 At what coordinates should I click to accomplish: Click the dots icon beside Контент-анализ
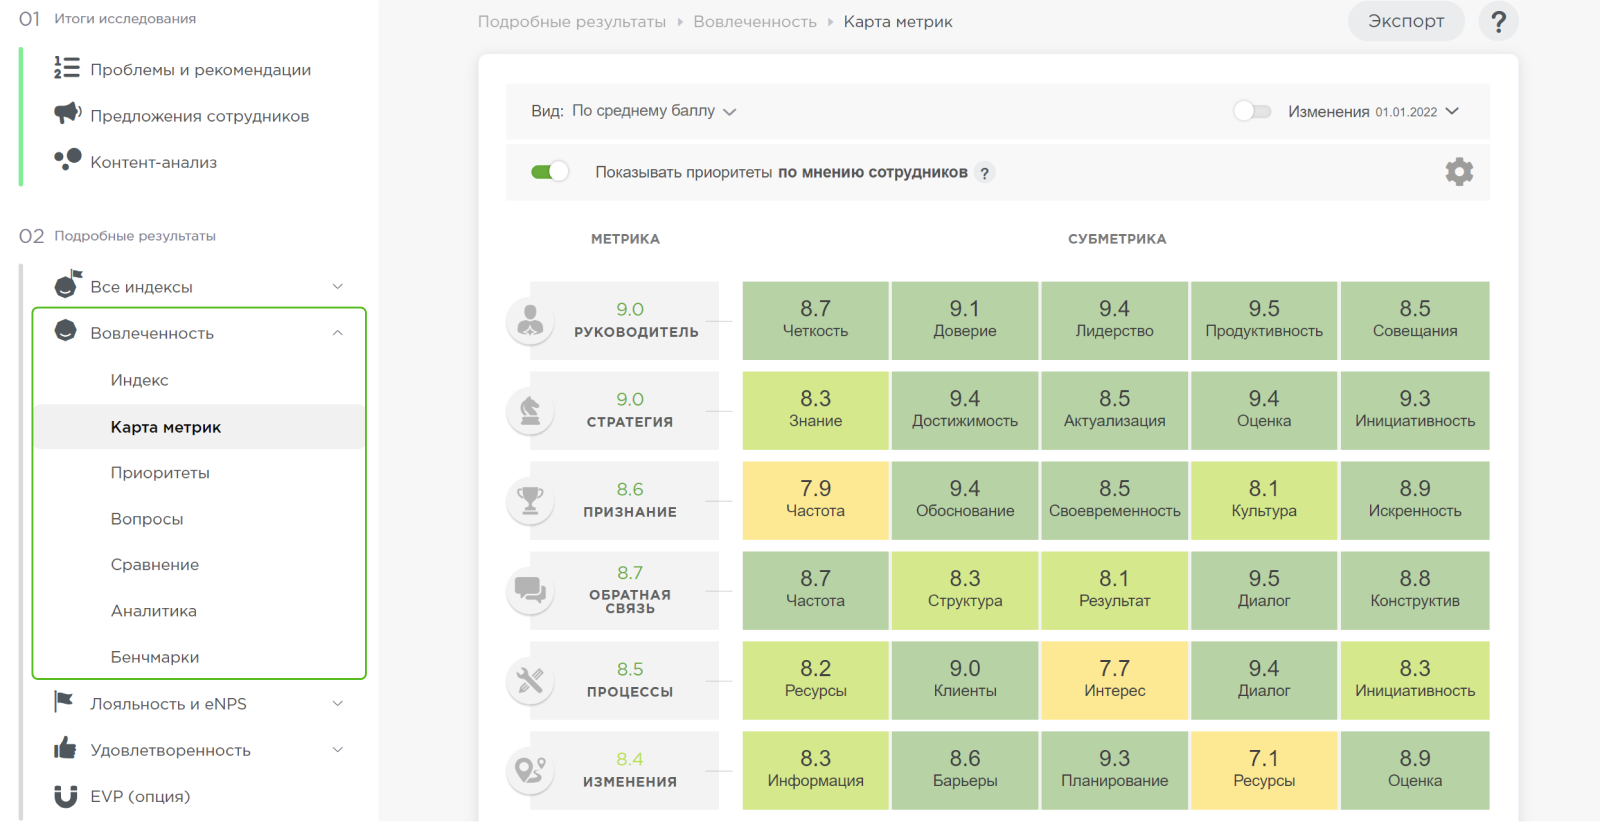pyautogui.click(x=67, y=160)
